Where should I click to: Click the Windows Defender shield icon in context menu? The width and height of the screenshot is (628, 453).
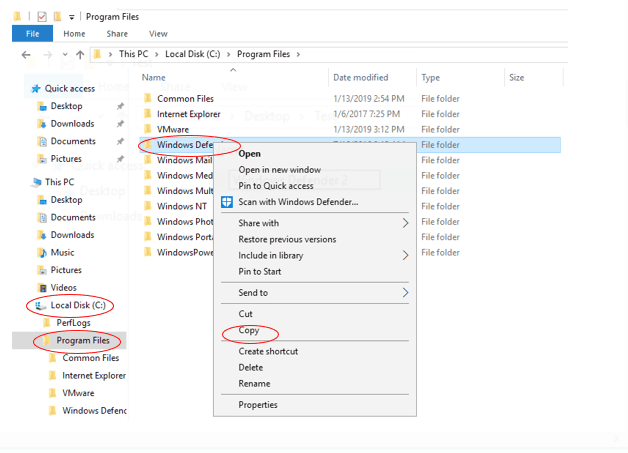point(227,202)
